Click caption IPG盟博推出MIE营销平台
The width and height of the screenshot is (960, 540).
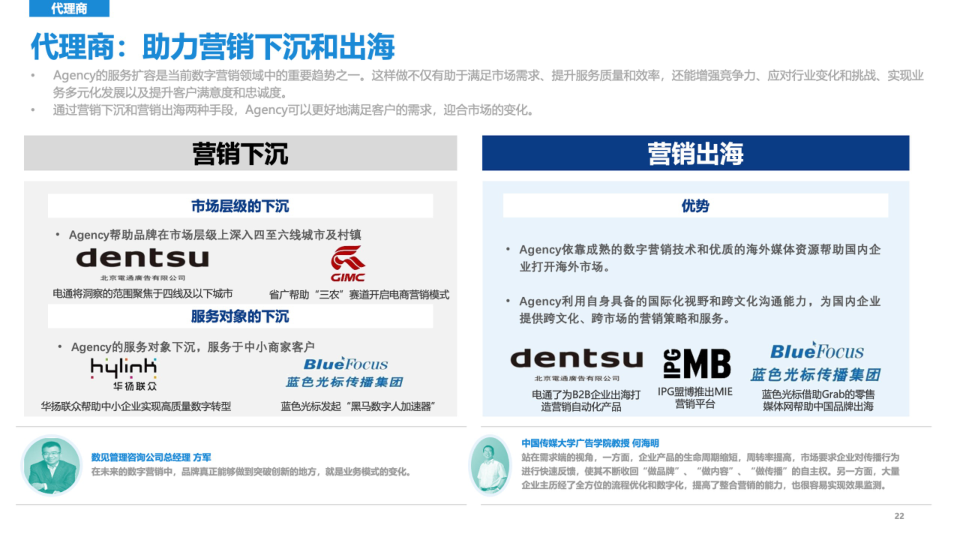[695, 397]
